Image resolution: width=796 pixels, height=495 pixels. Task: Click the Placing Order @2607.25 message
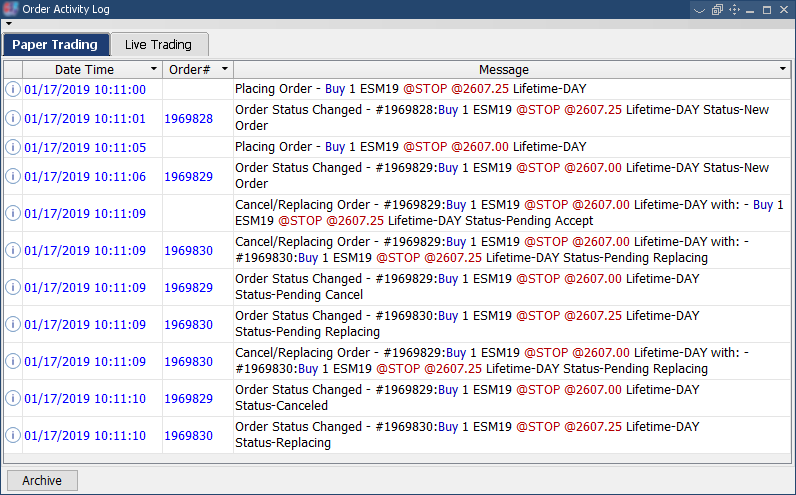410,89
